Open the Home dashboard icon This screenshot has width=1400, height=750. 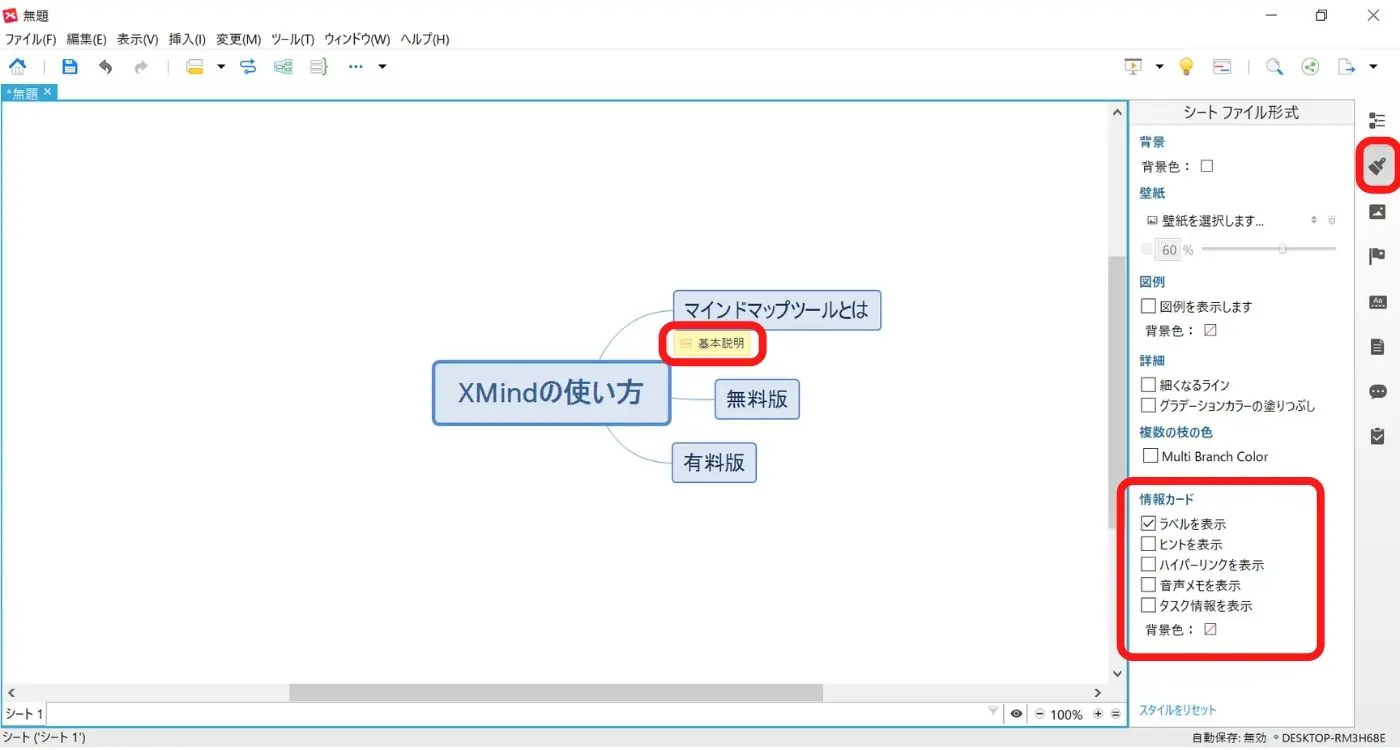tap(18, 67)
